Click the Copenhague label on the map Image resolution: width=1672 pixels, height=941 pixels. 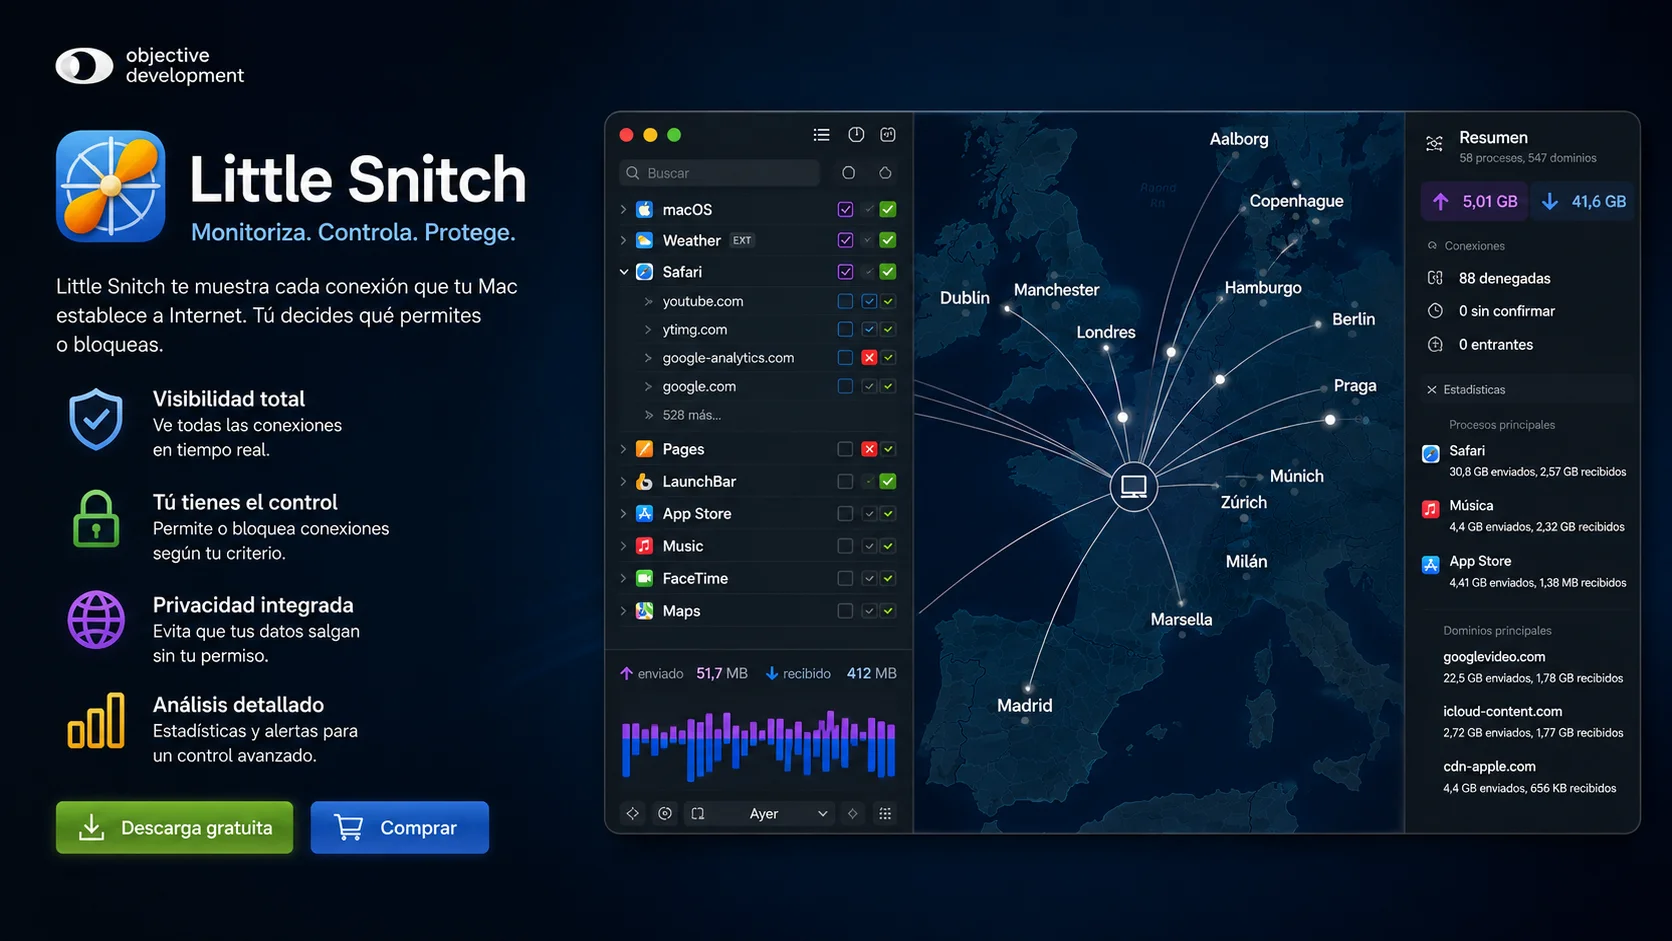click(x=1296, y=201)
